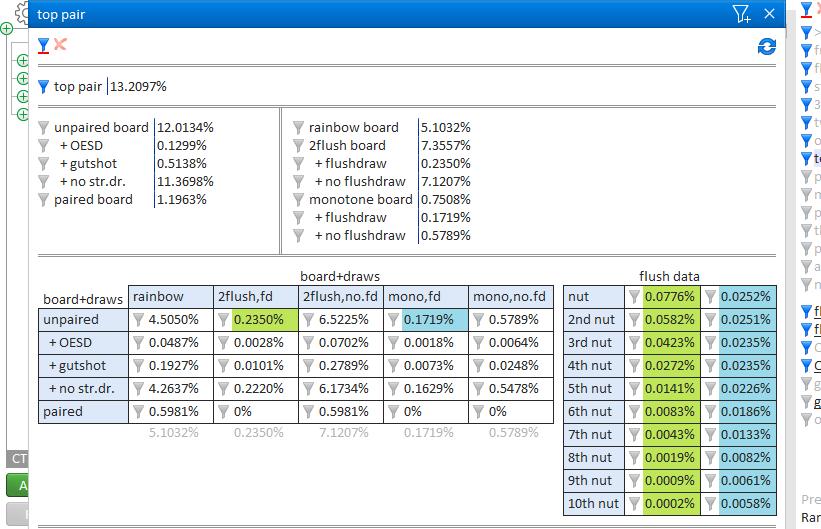
Task: Select the rainbow column header in board+draws table
Action: pos(170,296)
